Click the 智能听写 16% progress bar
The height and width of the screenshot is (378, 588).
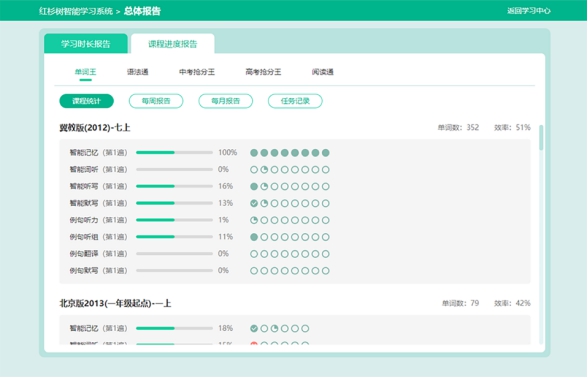point(174,186)
